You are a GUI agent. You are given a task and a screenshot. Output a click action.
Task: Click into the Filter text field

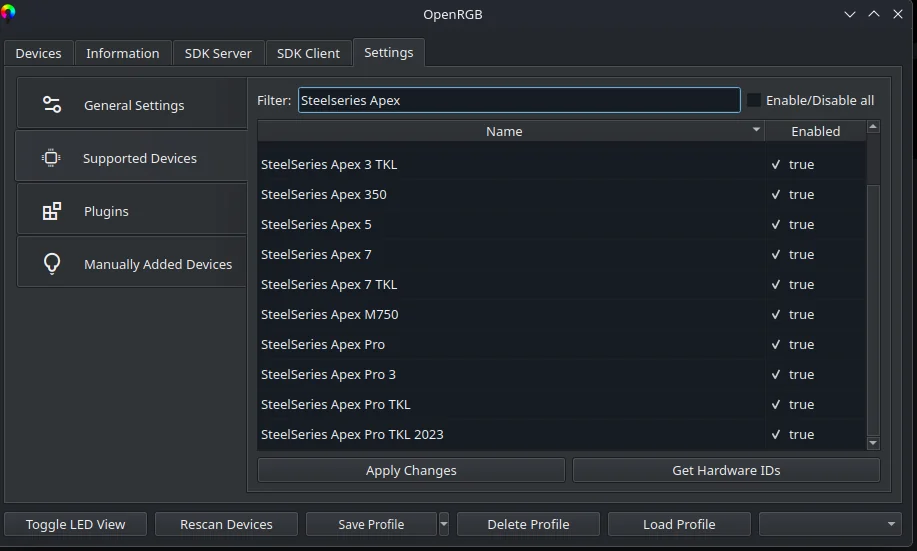[x=518, y=100]
